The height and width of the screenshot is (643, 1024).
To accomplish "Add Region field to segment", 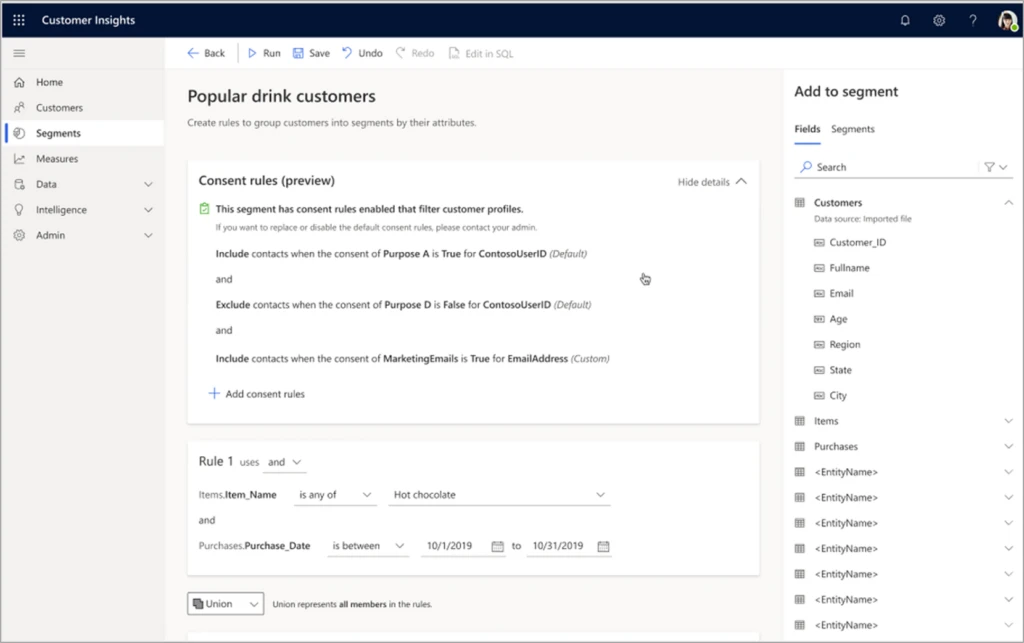I will coord(837,344).
